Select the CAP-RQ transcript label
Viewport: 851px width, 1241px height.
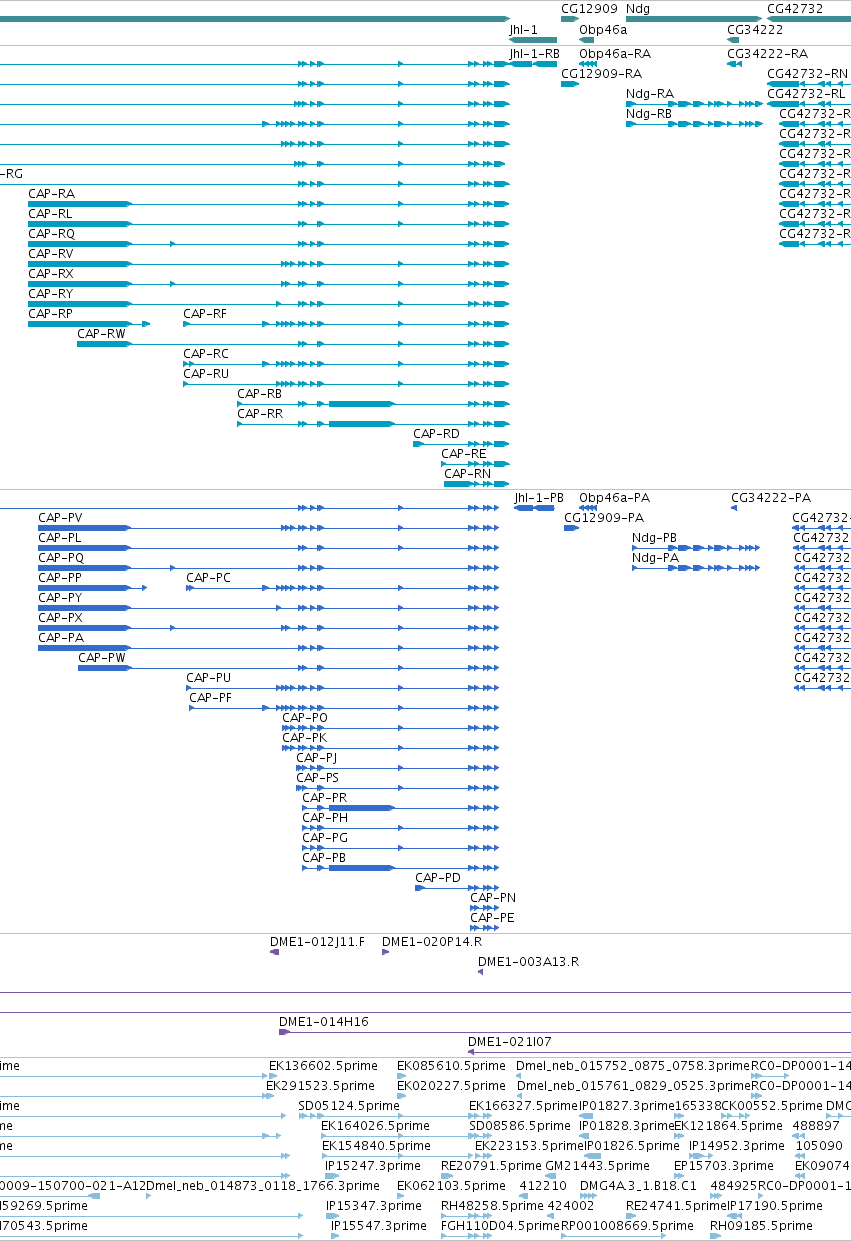pos(51,233)
